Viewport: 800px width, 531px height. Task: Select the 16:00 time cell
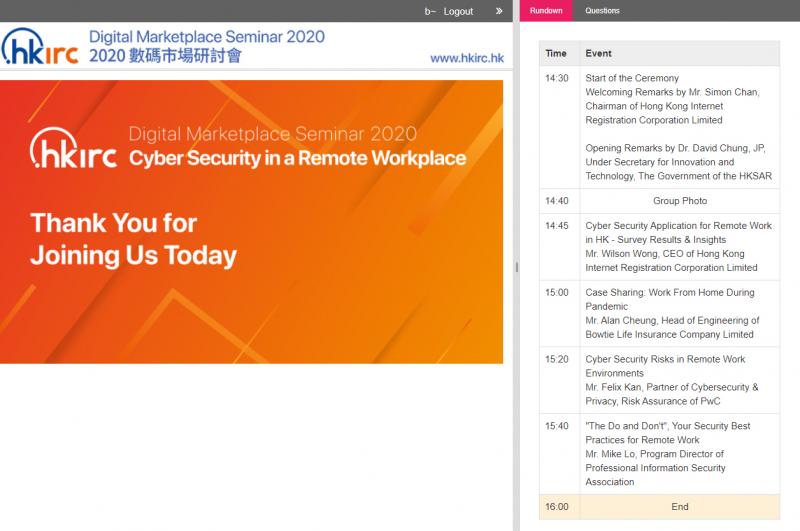coord(559,507)
